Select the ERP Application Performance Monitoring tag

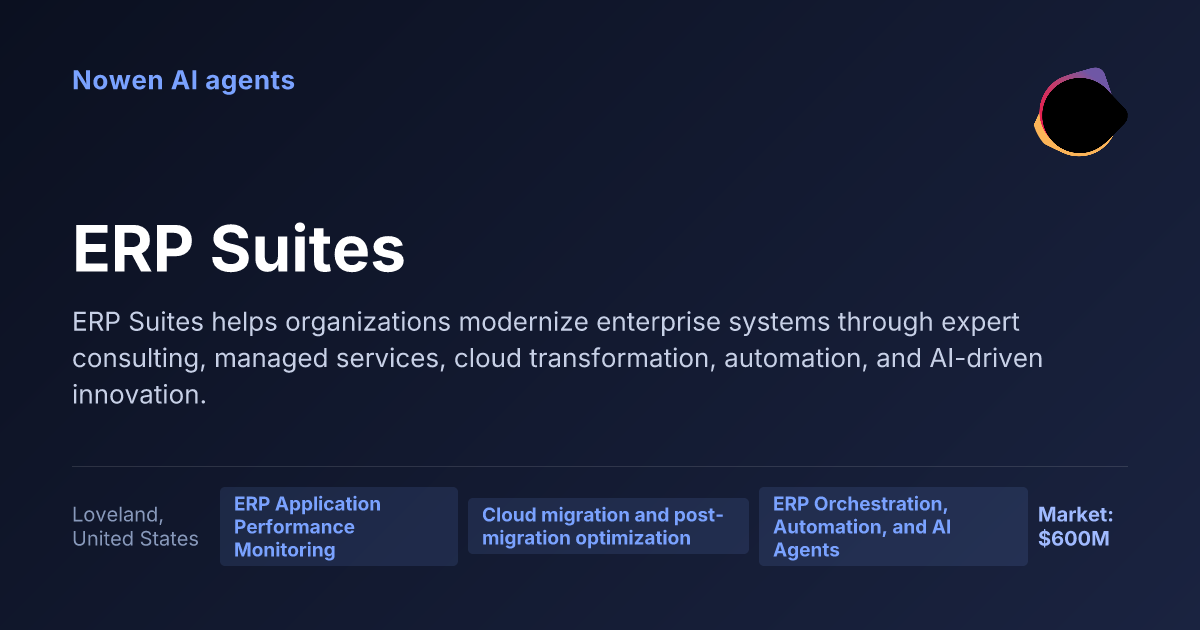[339, 527]
